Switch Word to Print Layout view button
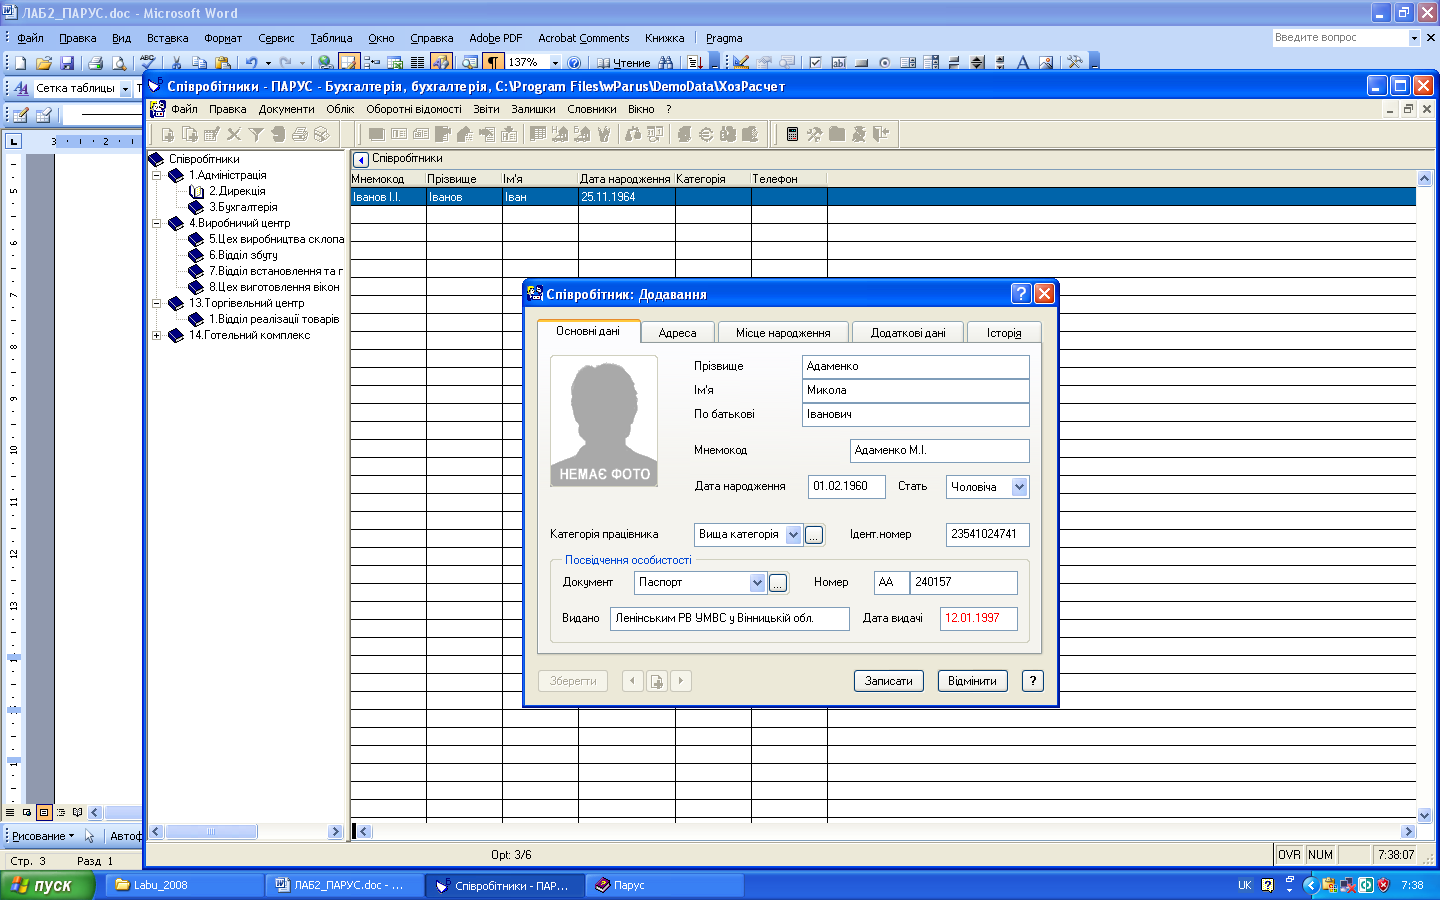Viewport: 1440px width, 900px height. tap(43, 812)
